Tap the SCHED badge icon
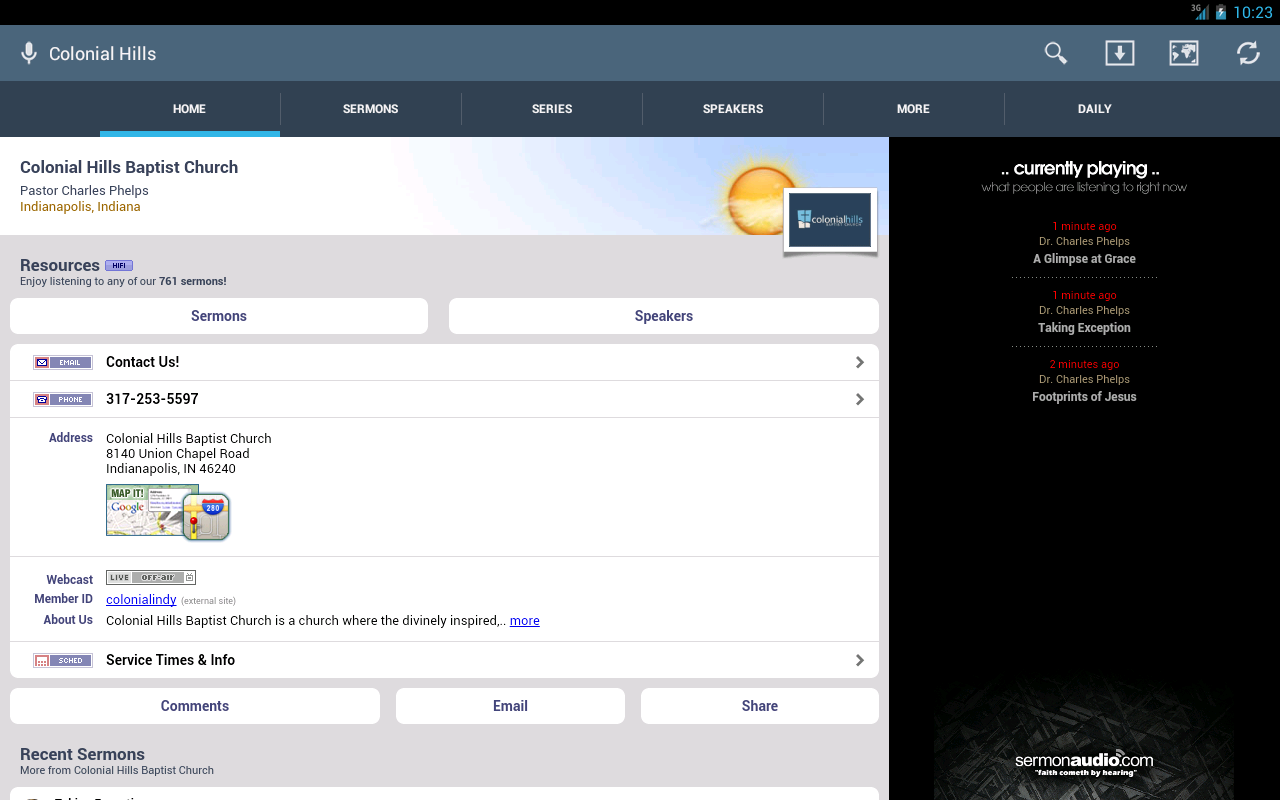The image size is (1280, 800). point(63,660)
